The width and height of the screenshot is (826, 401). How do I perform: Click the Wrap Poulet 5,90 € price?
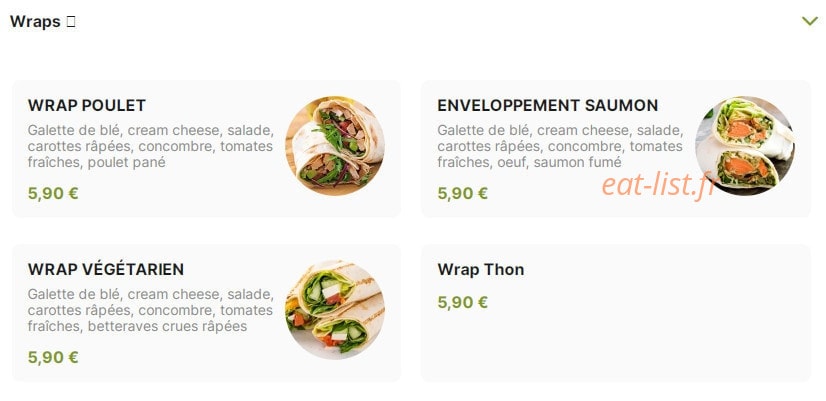(x=53, y=193)
